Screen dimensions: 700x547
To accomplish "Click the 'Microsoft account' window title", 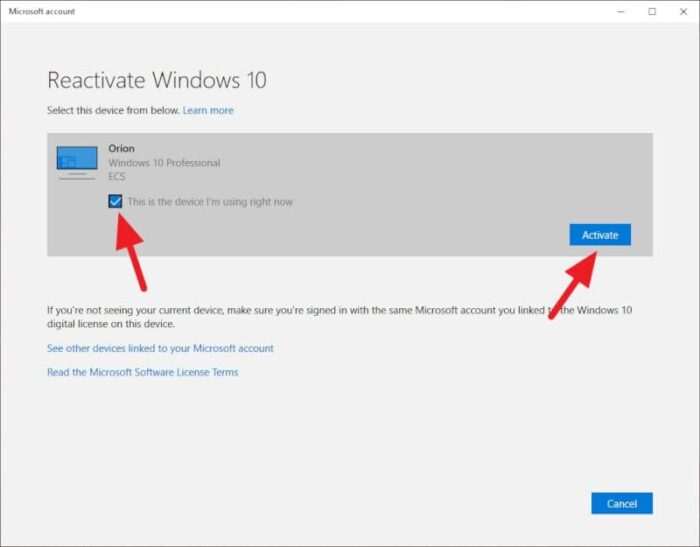I will [42, 12].
